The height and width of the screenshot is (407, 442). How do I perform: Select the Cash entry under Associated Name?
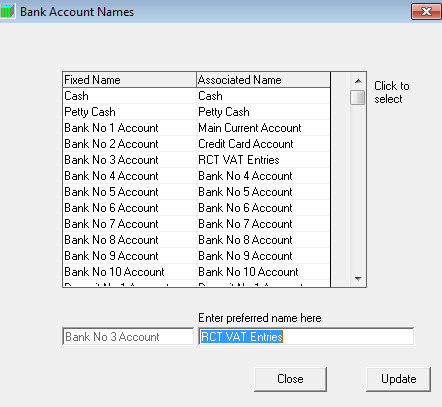[263, 96]
